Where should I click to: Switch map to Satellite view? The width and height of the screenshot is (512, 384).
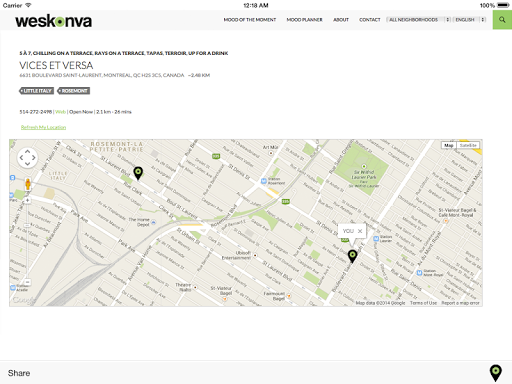pos(468,145)
